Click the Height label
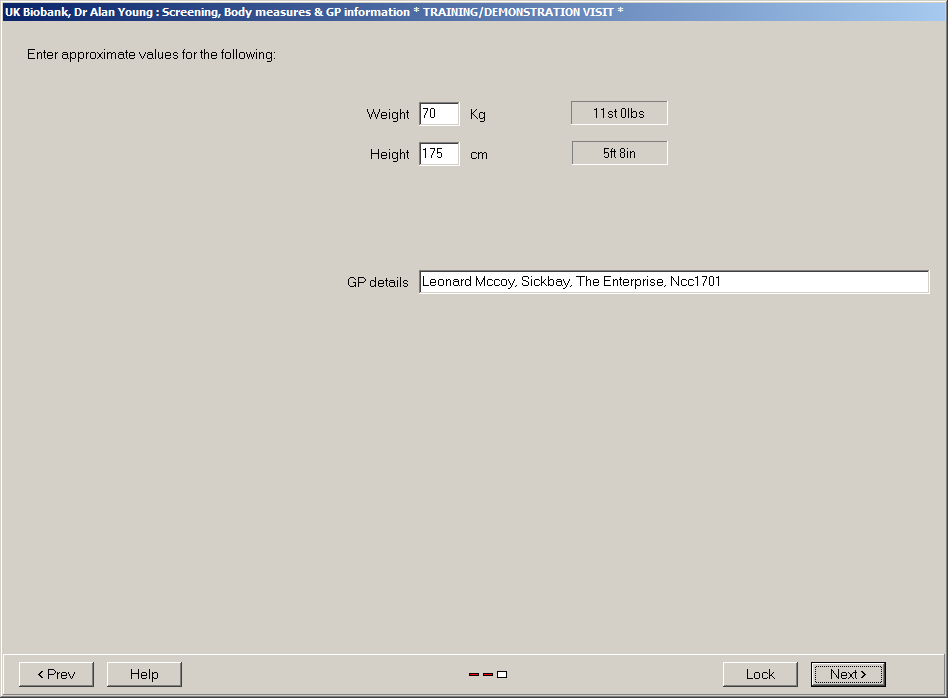This screenshot has width=948, height=698. (x=389, y=155)
